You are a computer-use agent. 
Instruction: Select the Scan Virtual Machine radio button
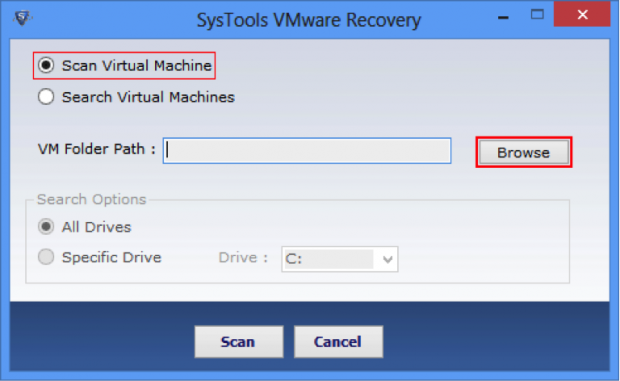pos(46,65)
